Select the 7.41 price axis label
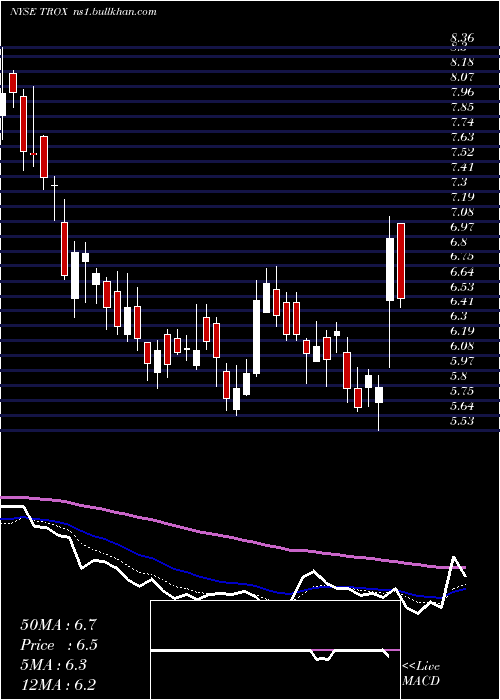 (462, 167)
